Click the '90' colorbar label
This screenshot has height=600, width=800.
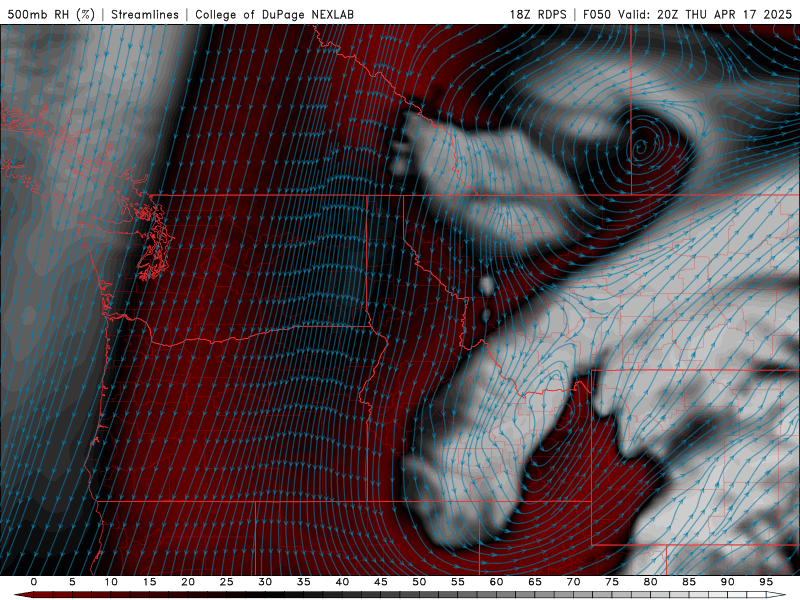click(x=728, y=582)
